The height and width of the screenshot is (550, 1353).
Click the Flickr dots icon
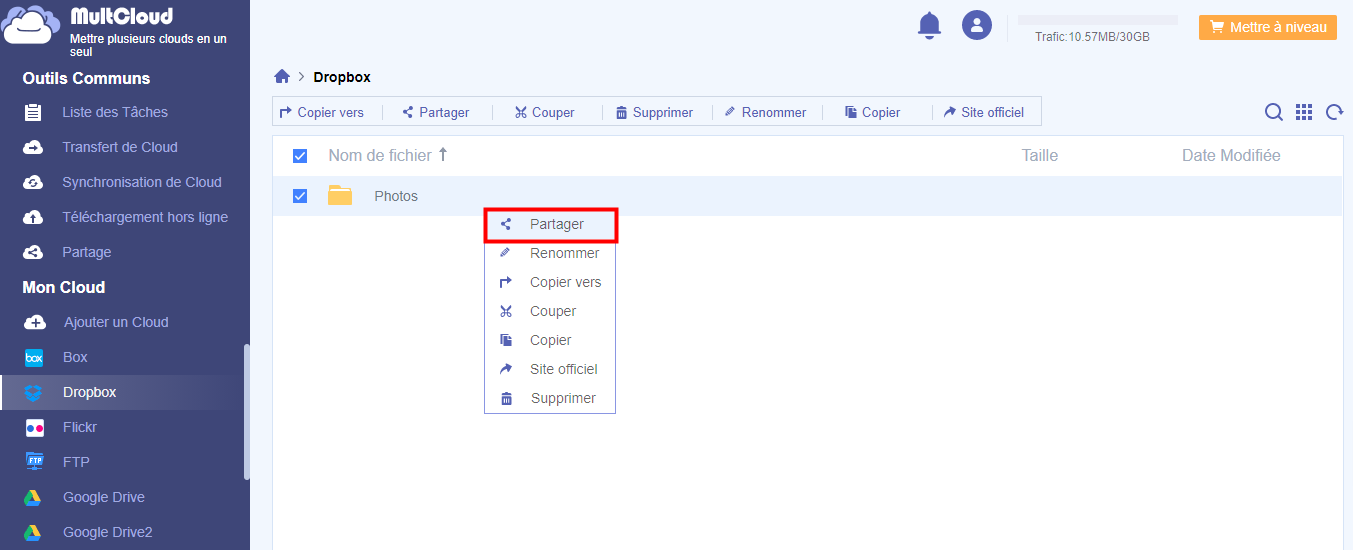coord(34,427)
